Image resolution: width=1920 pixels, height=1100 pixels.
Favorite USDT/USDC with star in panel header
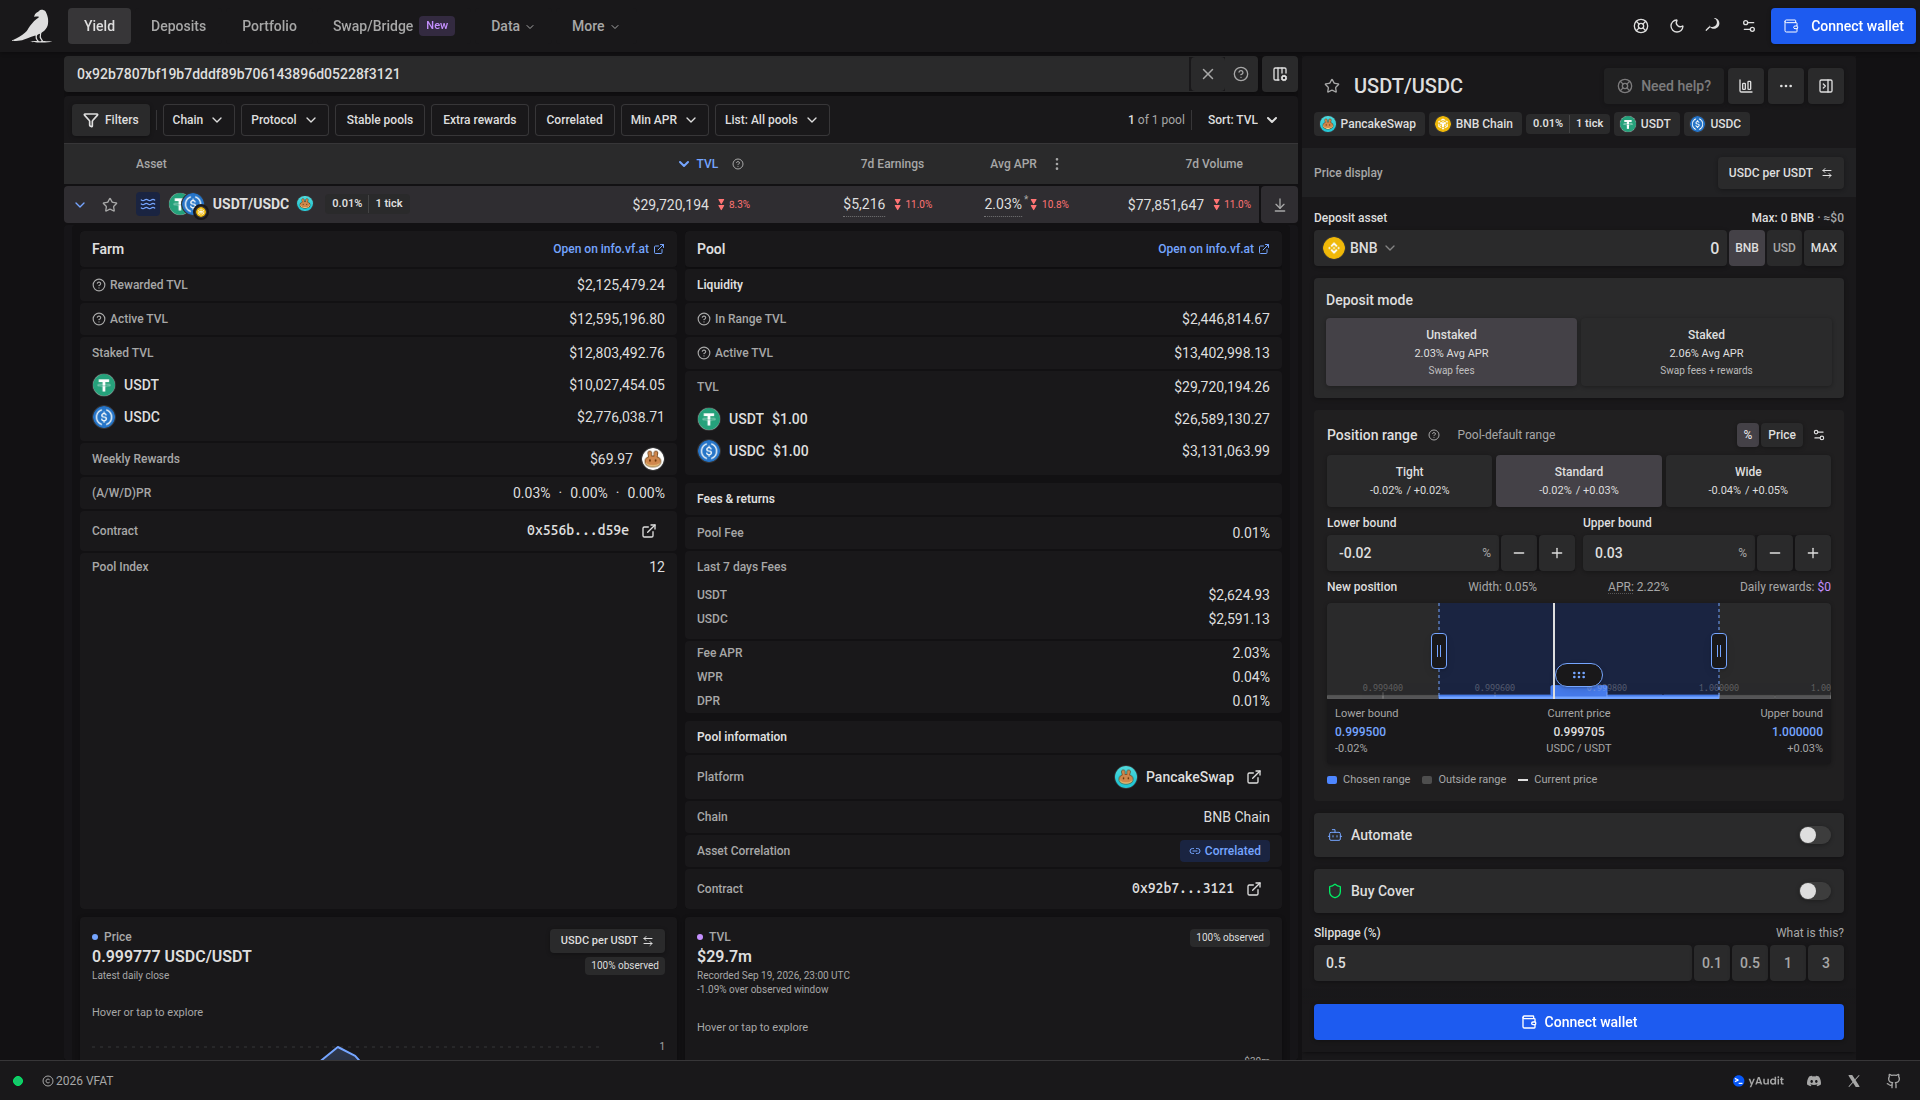1332,86
